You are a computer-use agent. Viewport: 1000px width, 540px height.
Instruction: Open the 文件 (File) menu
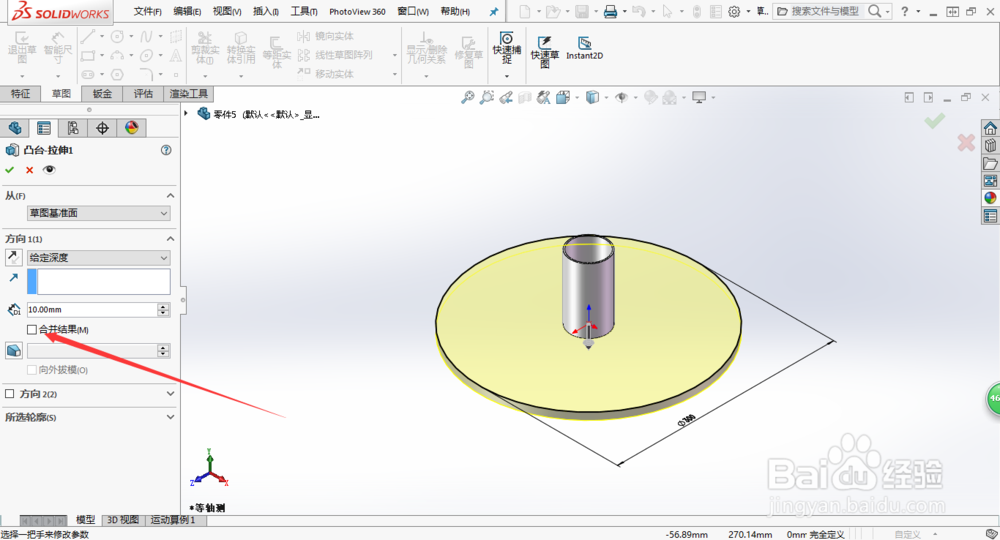(x=147, y=11)
